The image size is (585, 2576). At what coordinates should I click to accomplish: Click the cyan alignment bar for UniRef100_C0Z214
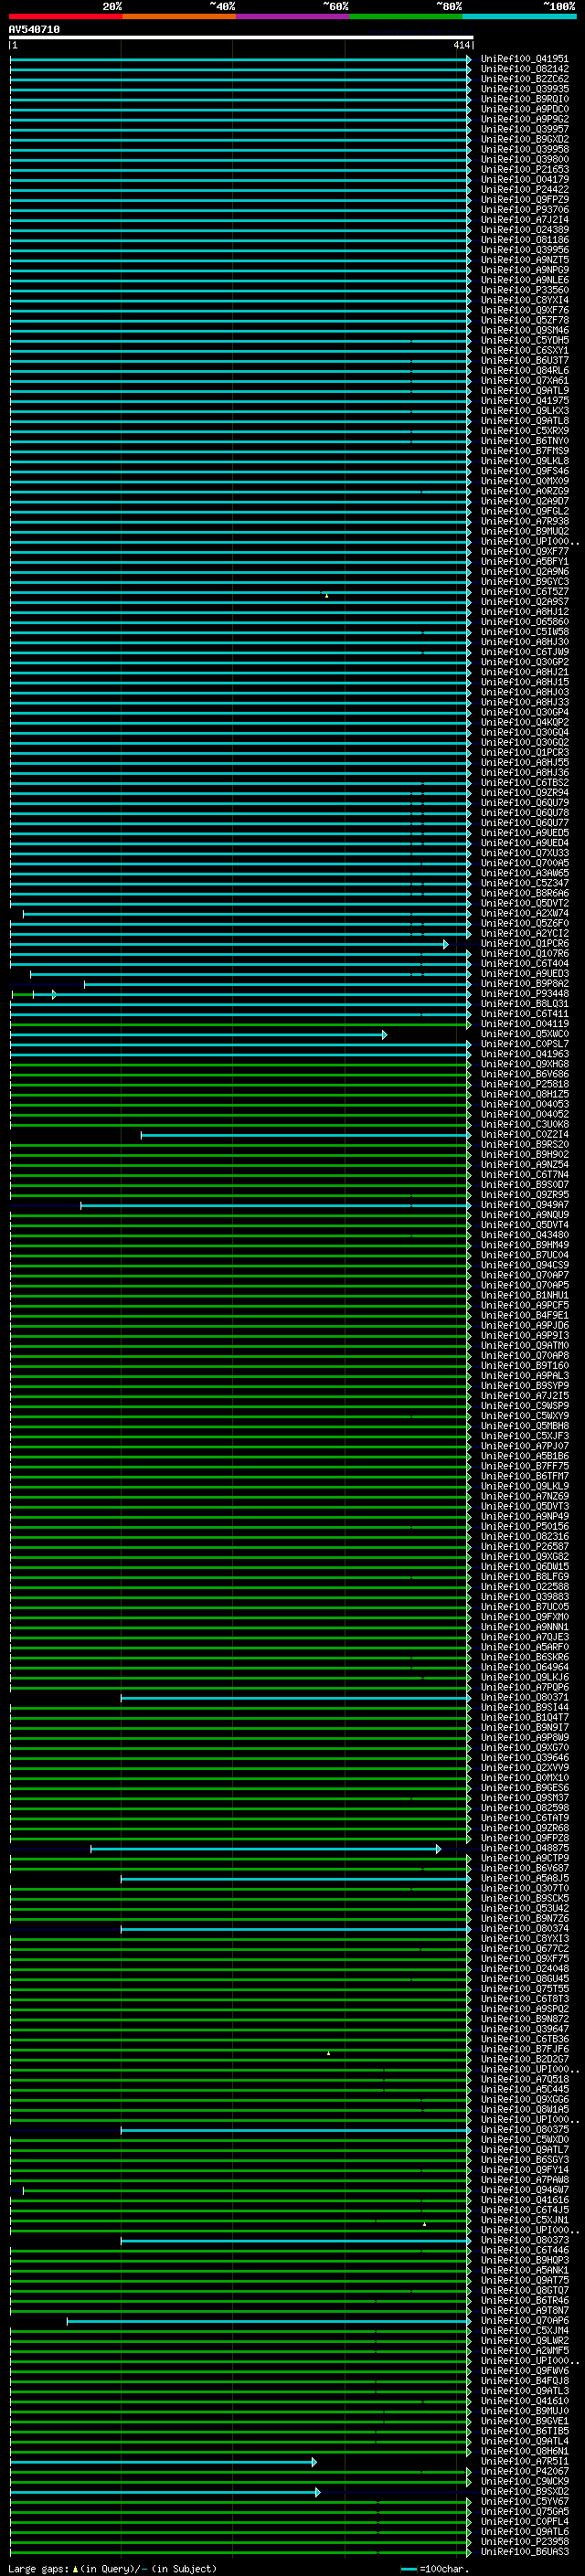point(306,1135)
